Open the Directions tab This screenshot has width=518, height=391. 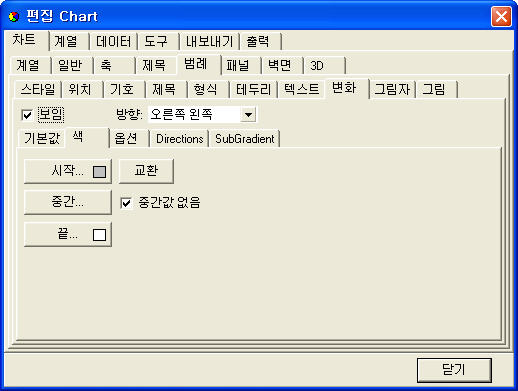coord(179,138)
